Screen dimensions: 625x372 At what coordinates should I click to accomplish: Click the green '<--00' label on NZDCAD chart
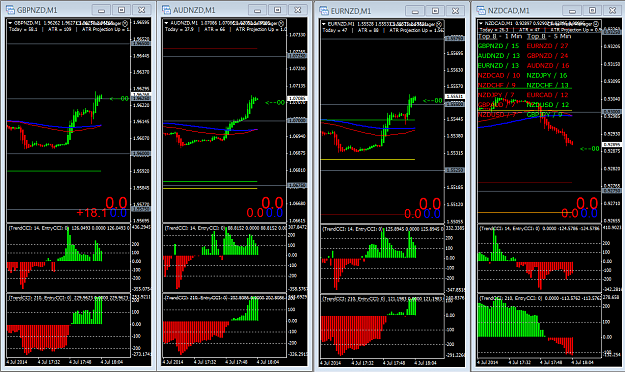tap(590, 149)
